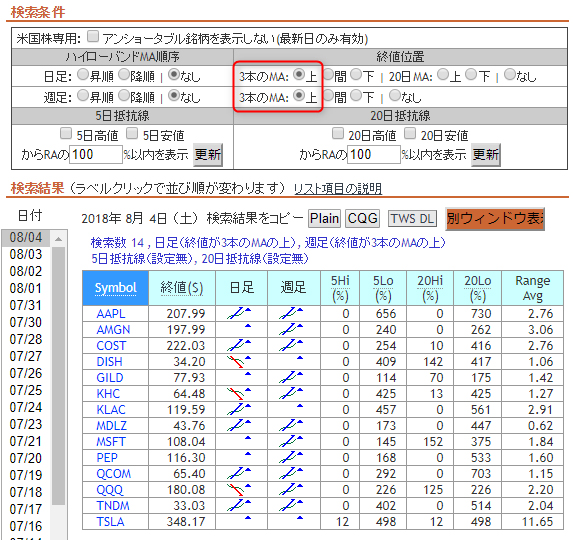The image size is (573, 540).
Task: Select 日足 3本のMA 下 radio
Action: pyautogui.click(x=356, y=75)
